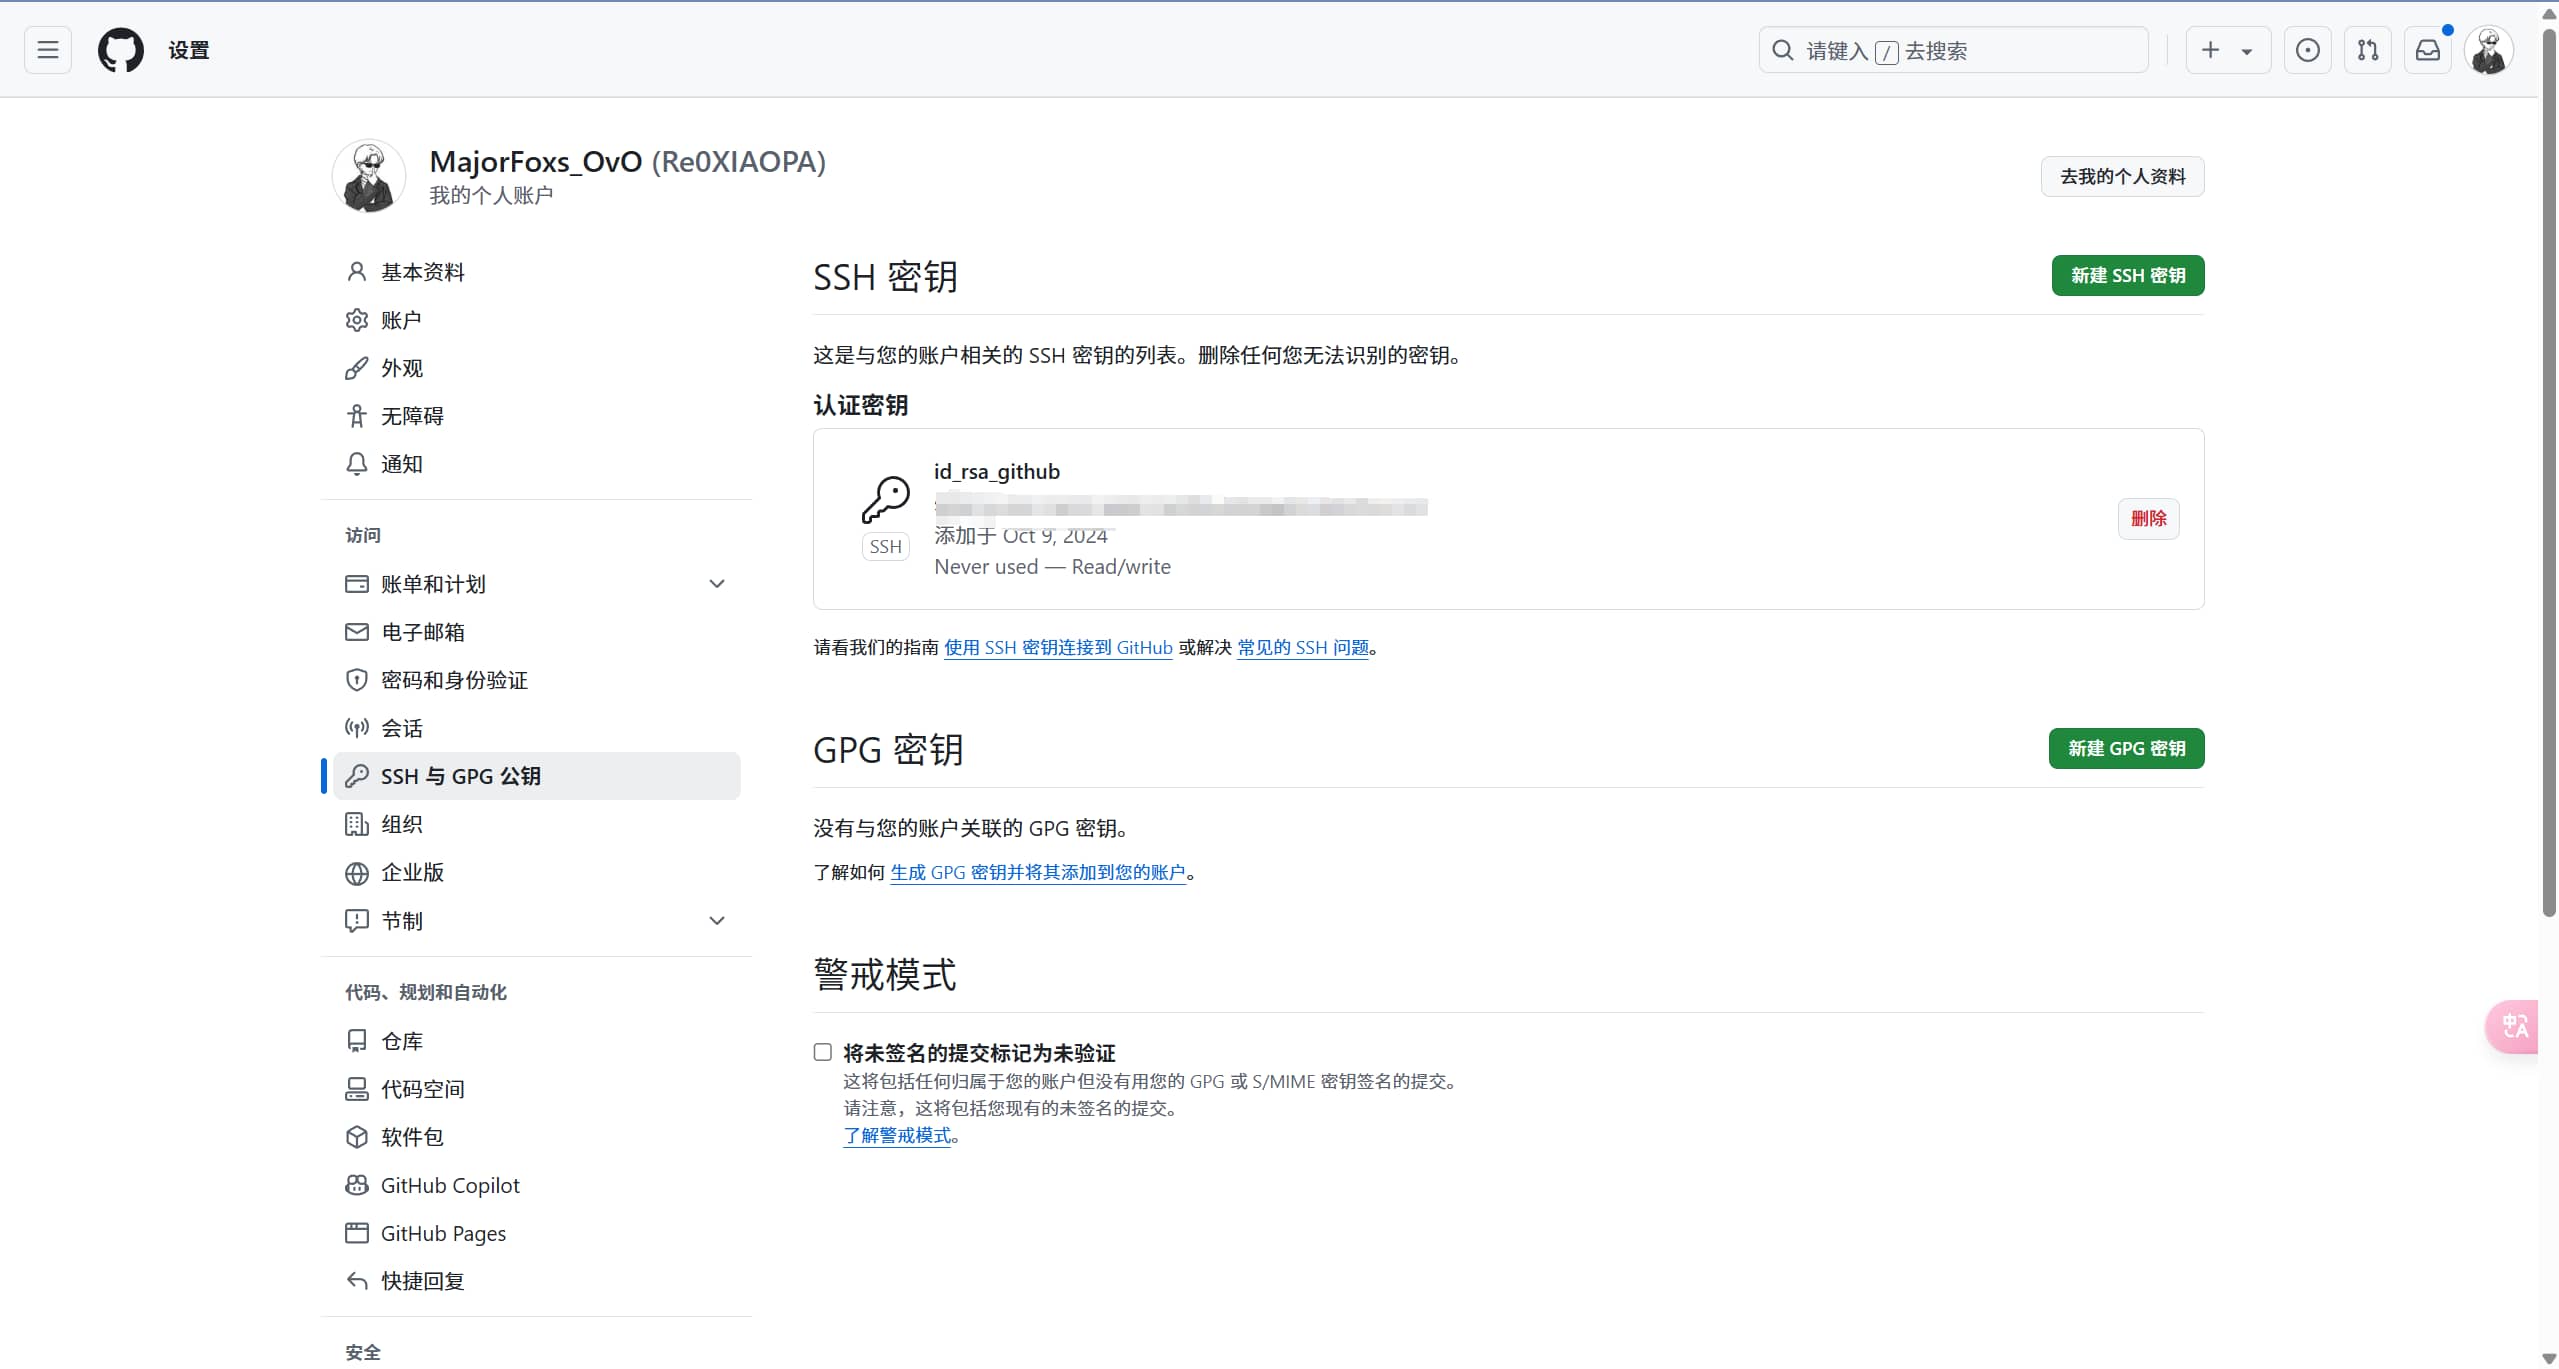Open 软件包 packages settings
The height and width of the screenshot is (1369, 2559).
(x=536, y=1137)
